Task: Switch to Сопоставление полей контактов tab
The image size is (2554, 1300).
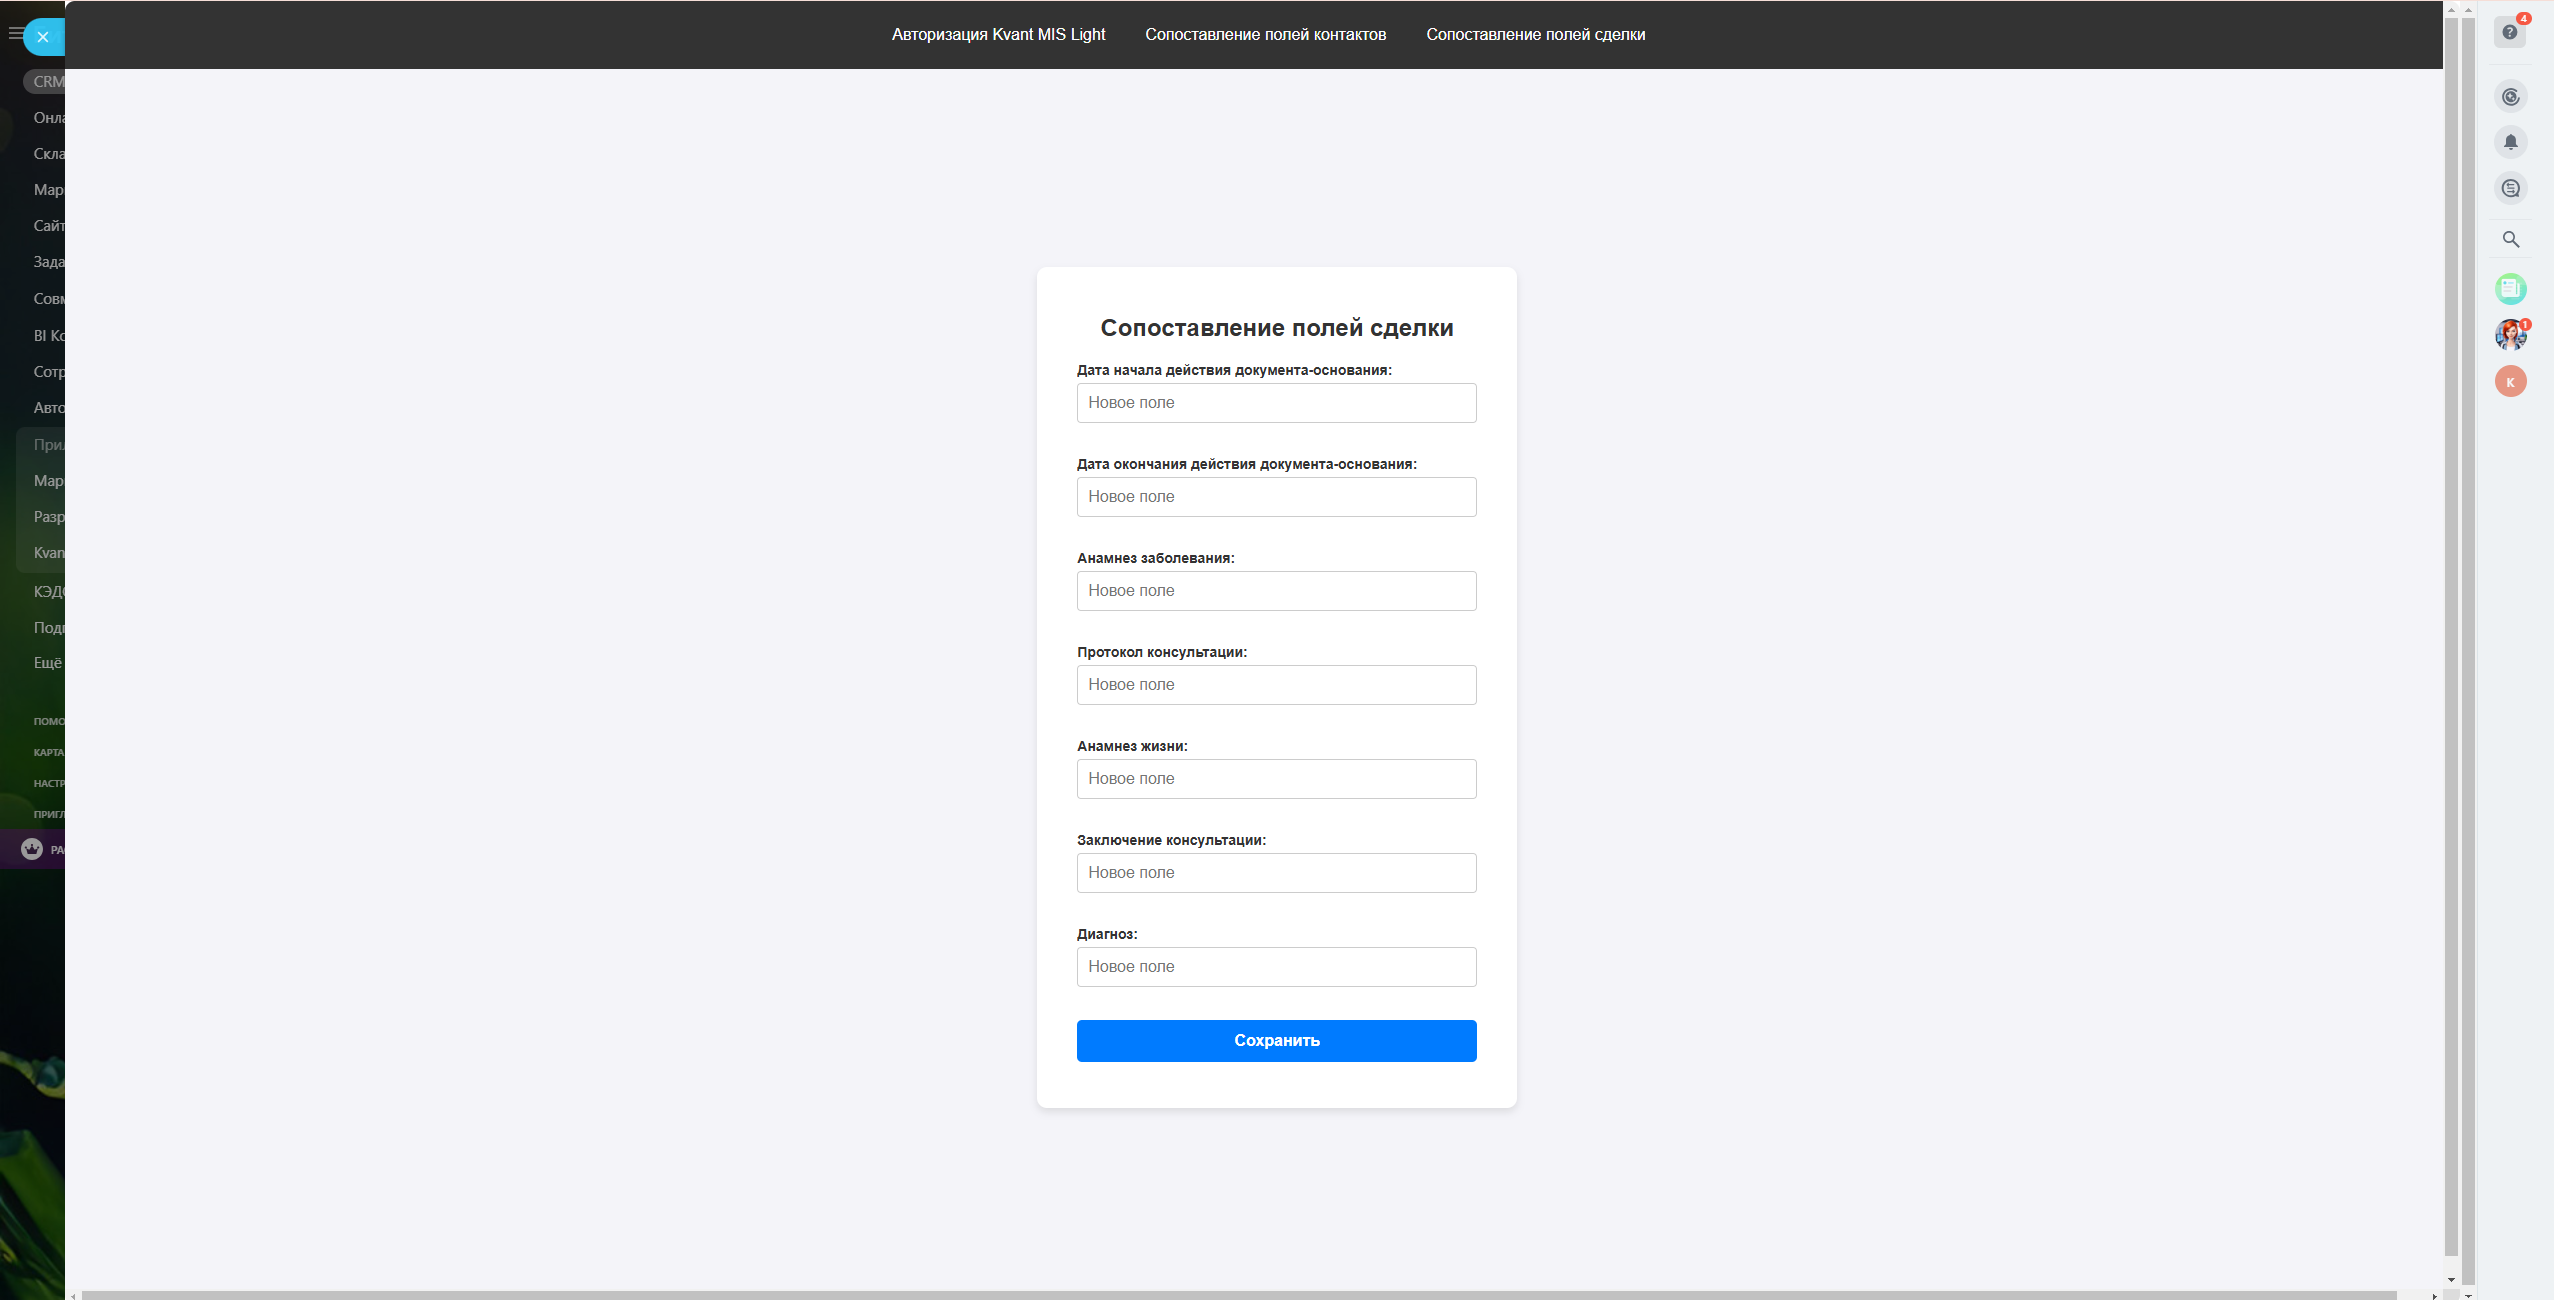Action: click(x=1265, y=34)
